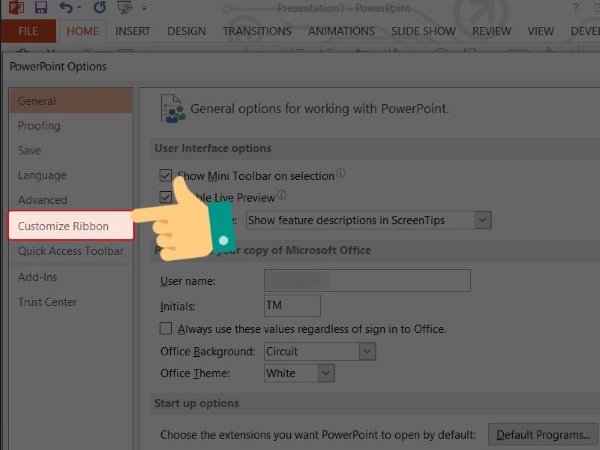Click info icon next to Live Preview
This screenshot has width=600, height=450.
(x=282, y=196)
